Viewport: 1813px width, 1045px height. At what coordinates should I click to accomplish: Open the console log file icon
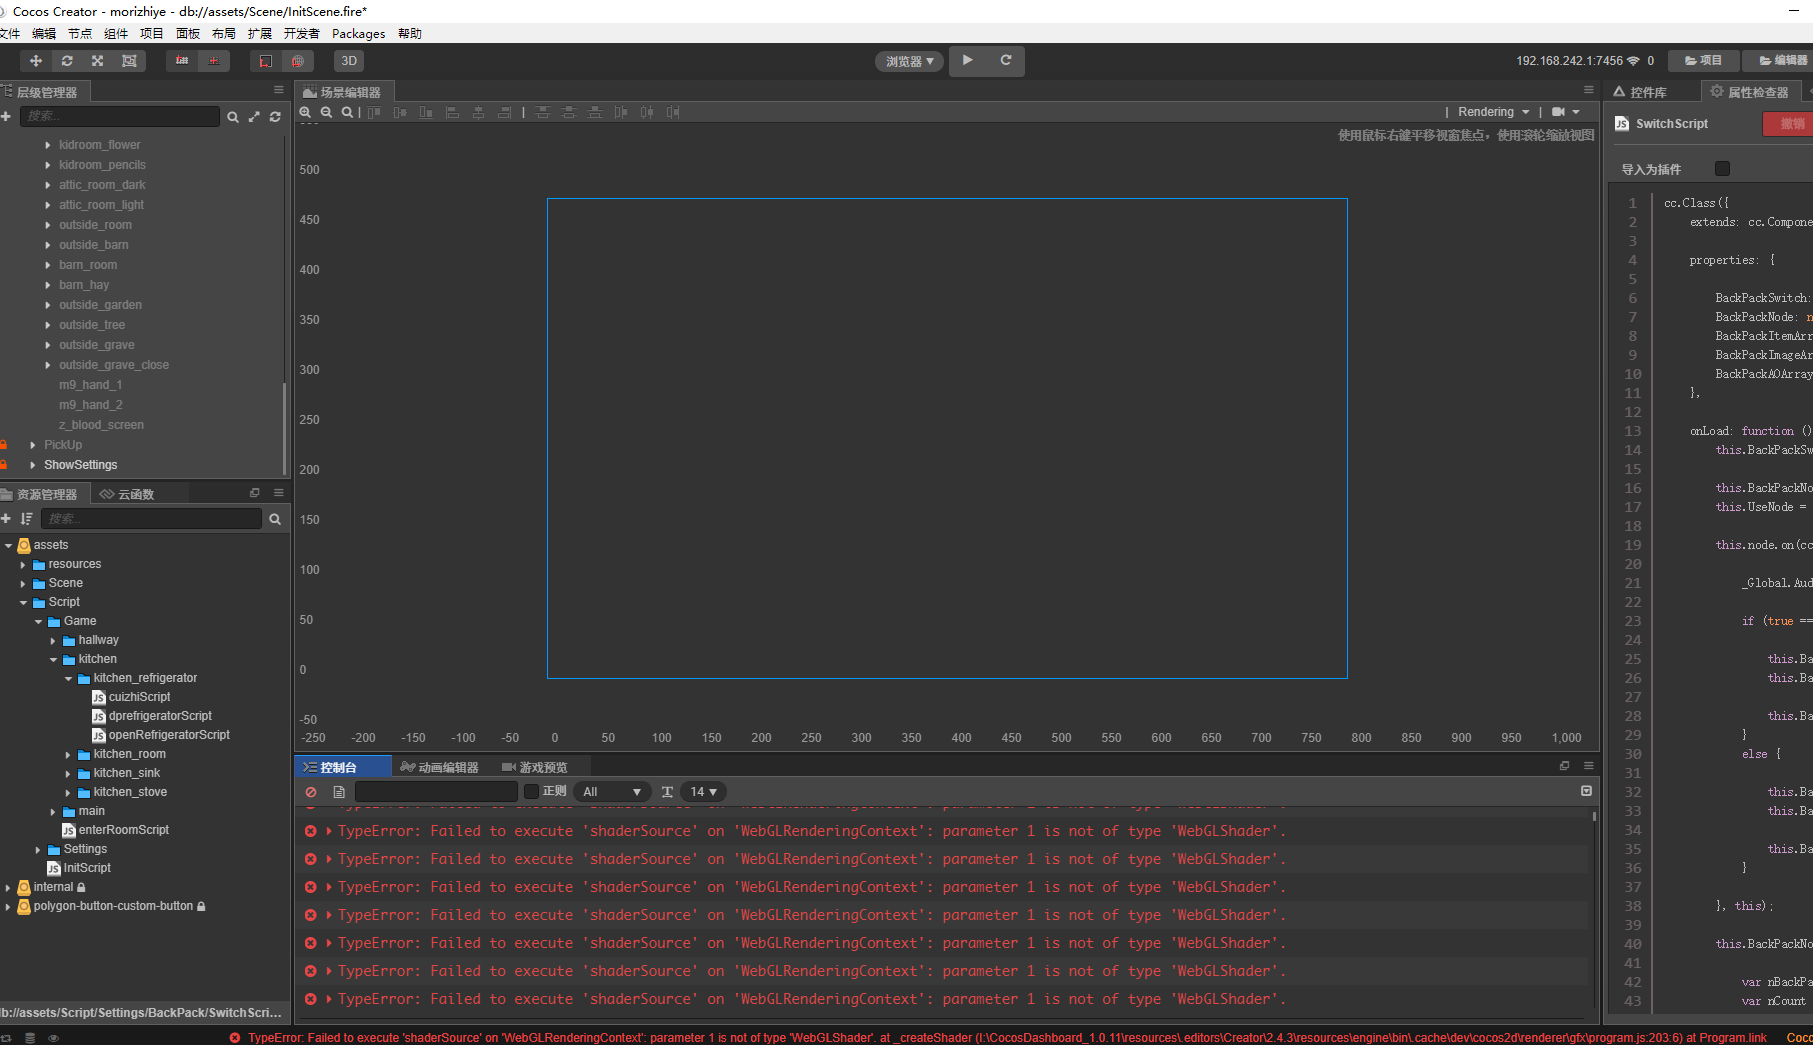coord(339,792)
